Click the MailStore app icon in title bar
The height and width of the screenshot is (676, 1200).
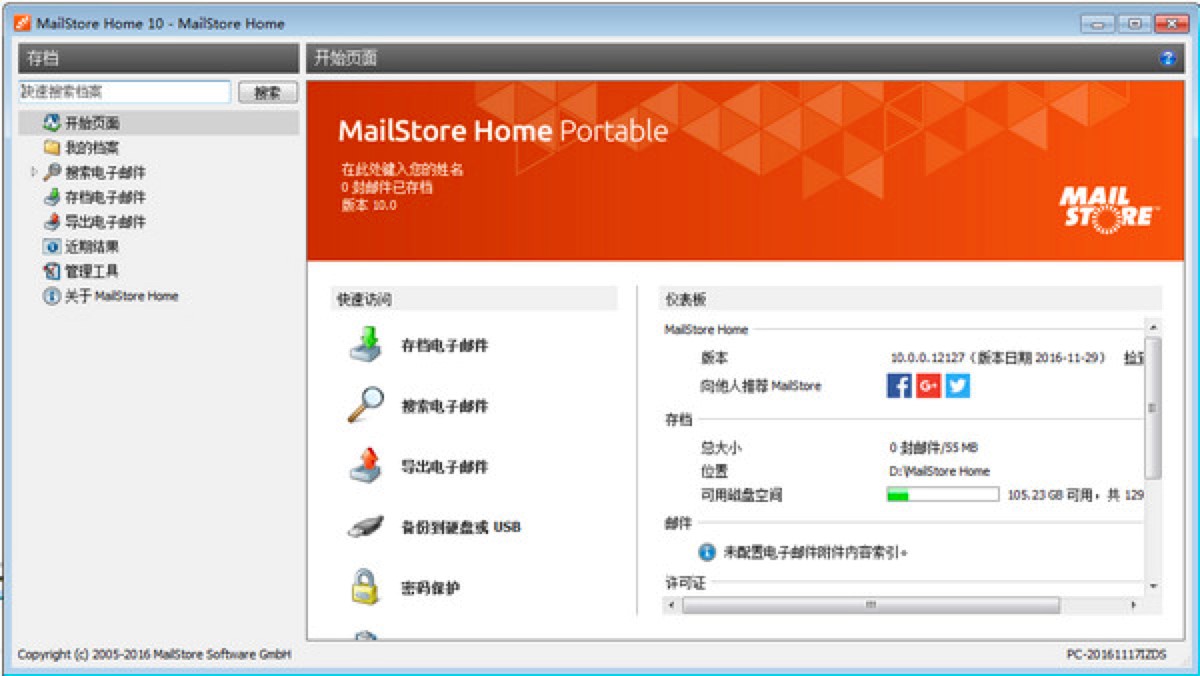click(22, 23)
